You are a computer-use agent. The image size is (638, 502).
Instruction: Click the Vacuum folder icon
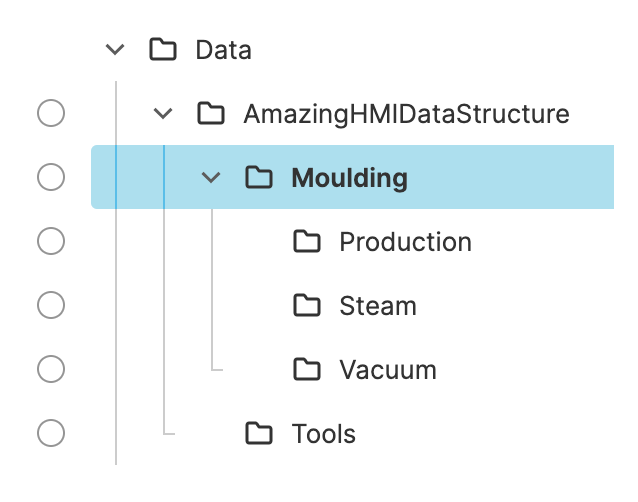[307, 369]
